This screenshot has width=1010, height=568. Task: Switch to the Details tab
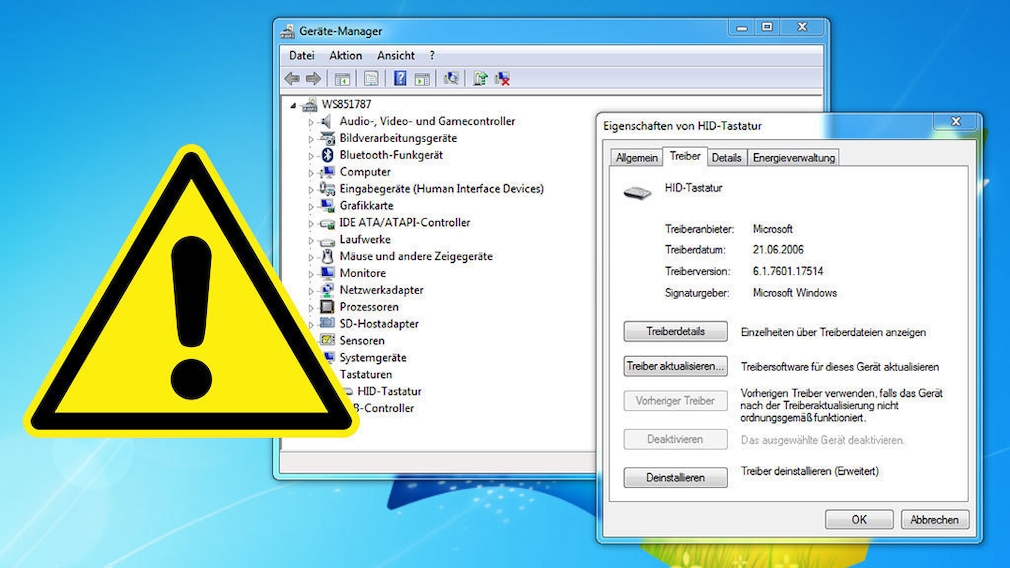point(727,158)
